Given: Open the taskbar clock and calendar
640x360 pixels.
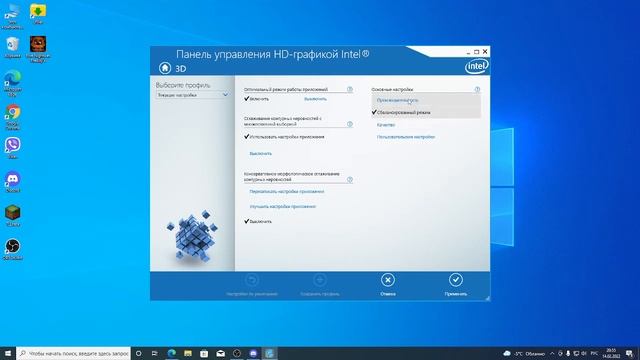Looking at the screenshot, I should [611, 353].
